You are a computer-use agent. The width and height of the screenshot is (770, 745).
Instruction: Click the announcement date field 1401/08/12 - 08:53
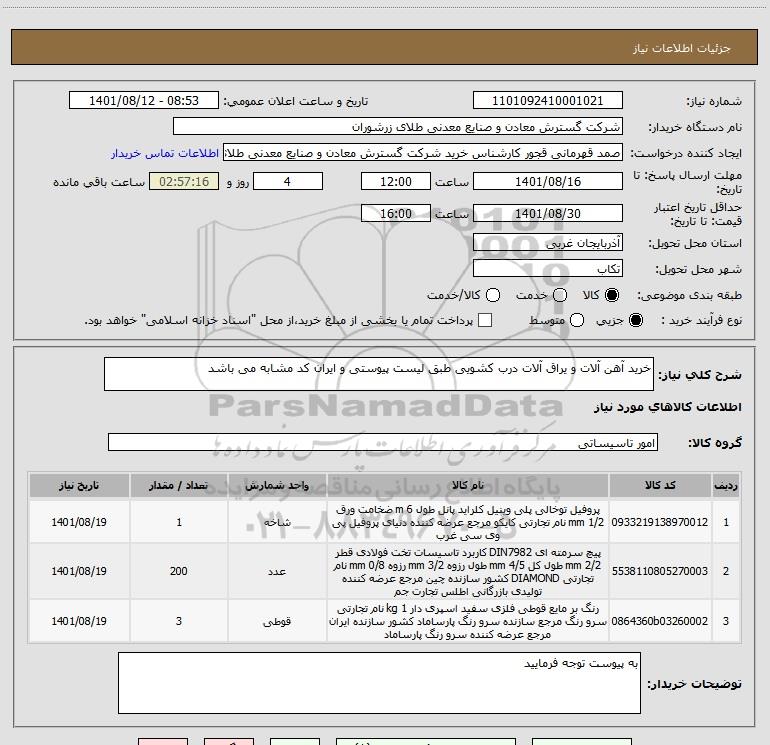pyautogui.click(x=144, y=101)
